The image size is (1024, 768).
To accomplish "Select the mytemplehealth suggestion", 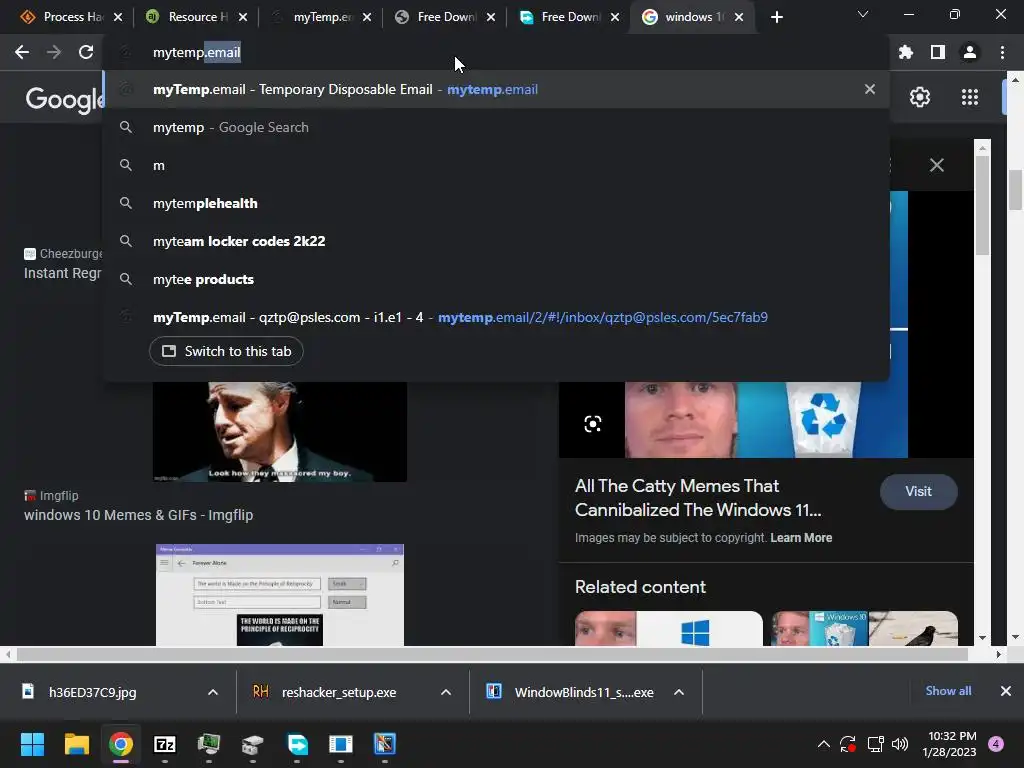I will tap(496, 203).
